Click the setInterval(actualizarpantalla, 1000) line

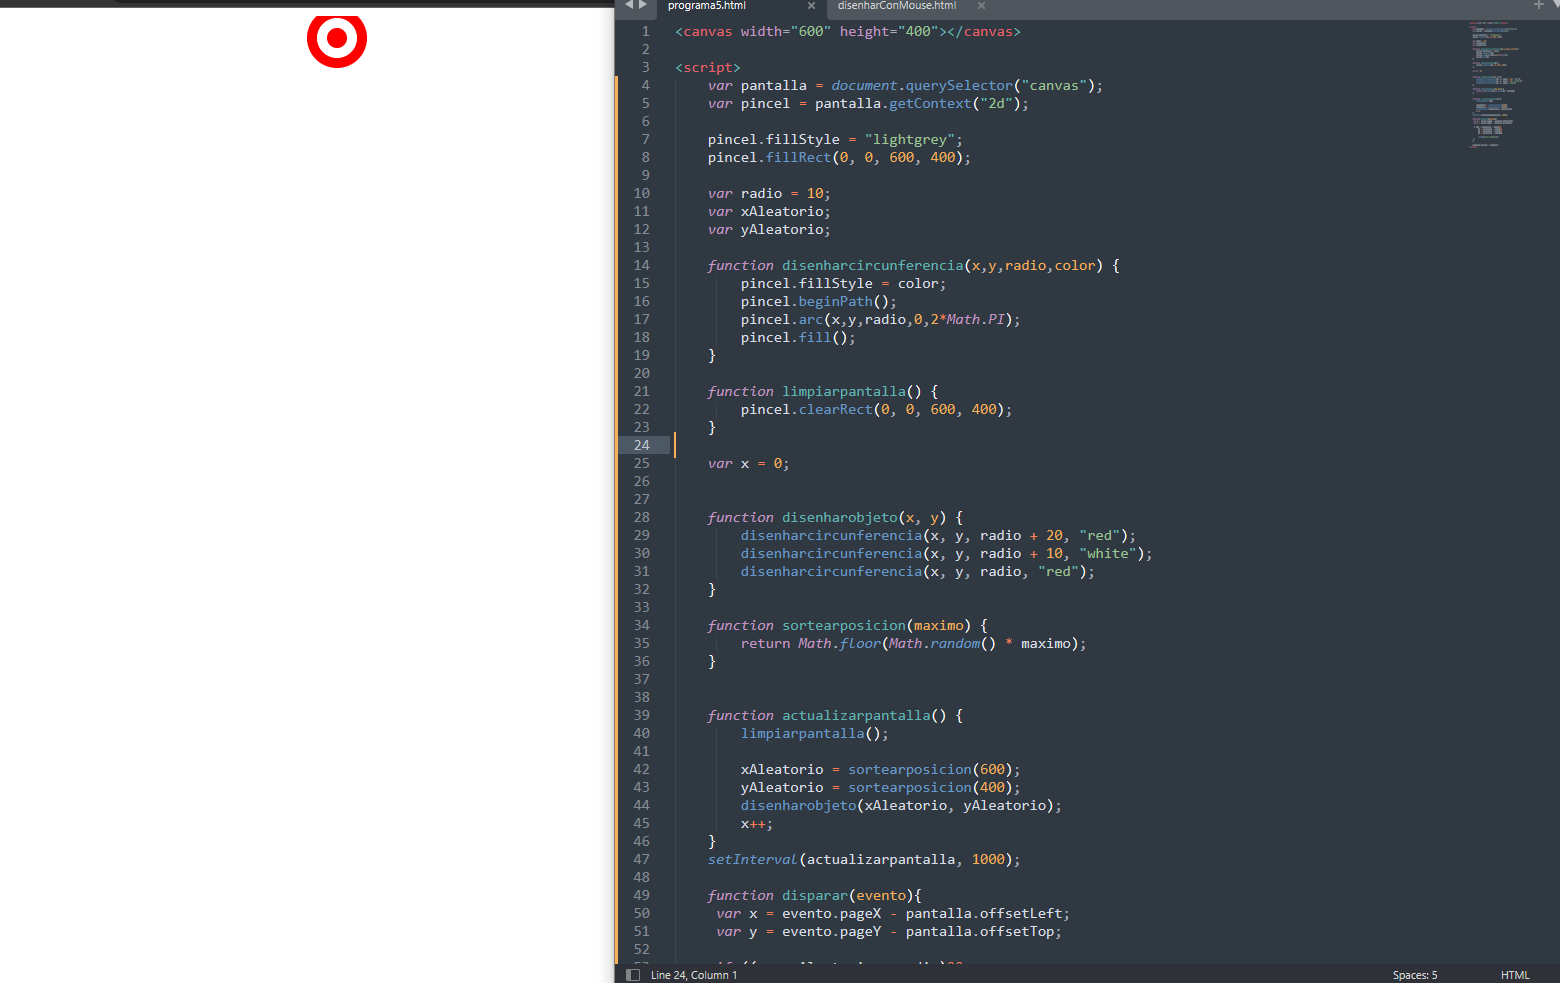[864, 859]
